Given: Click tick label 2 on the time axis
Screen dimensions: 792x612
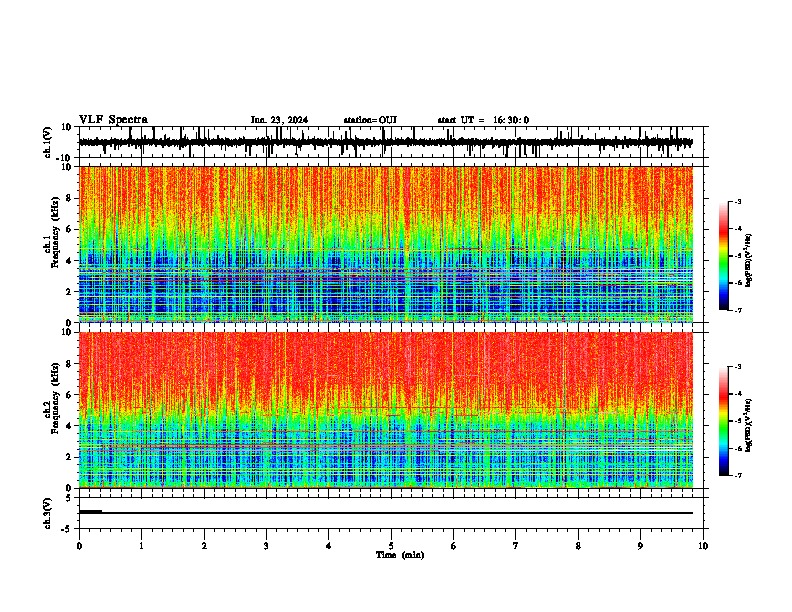Looking at the screenshot, I should tap(204, 546).
